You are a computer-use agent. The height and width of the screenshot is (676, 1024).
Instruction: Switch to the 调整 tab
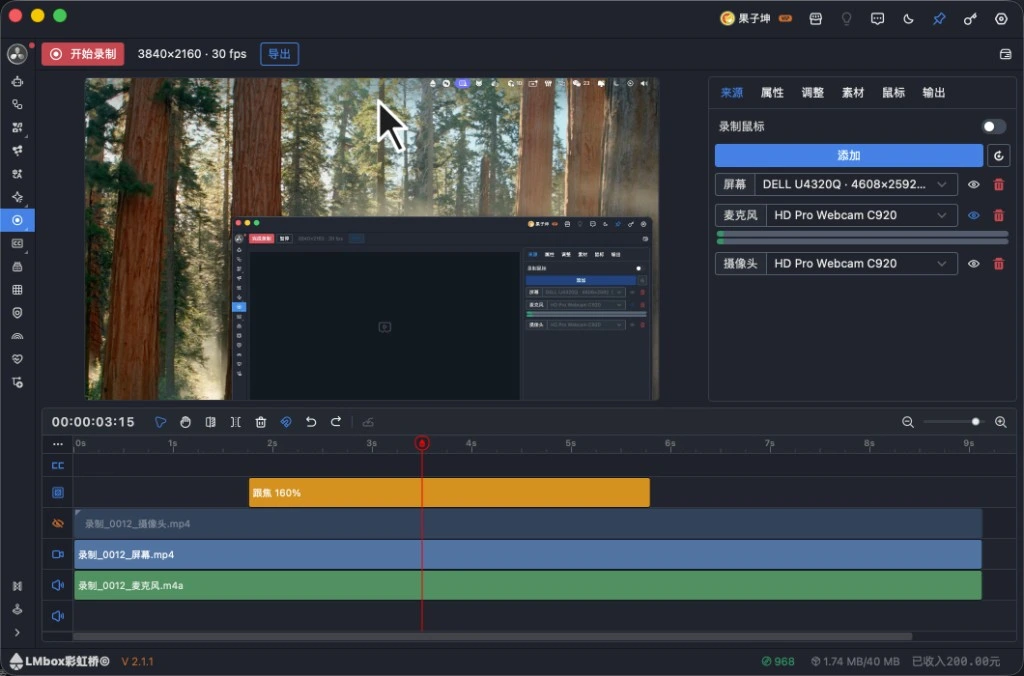[812, 93]
